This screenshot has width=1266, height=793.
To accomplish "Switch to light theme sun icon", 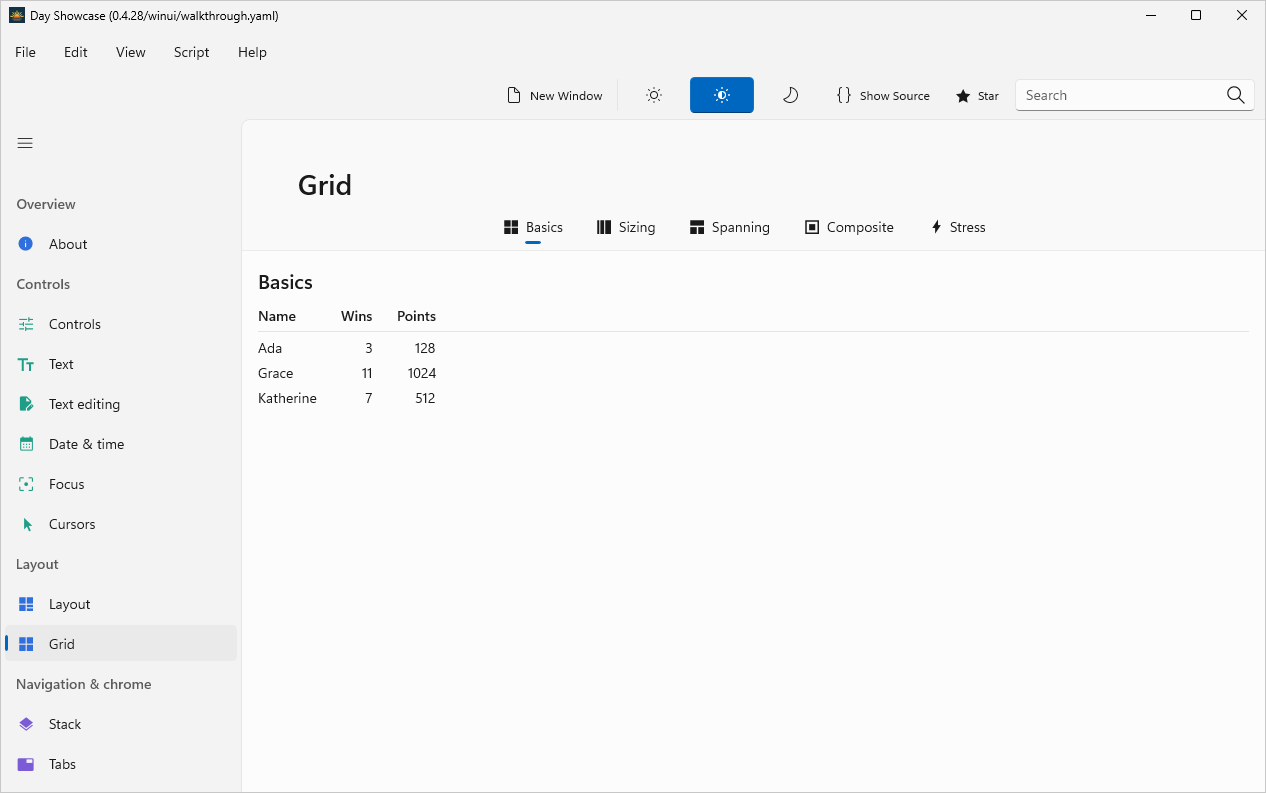I will pyautogui.click(x=654, y=95).
